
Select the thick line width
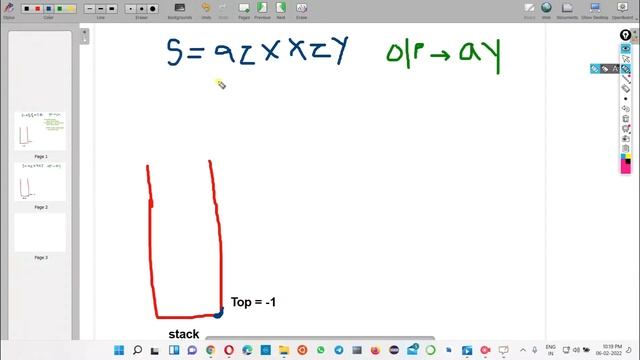112,9
